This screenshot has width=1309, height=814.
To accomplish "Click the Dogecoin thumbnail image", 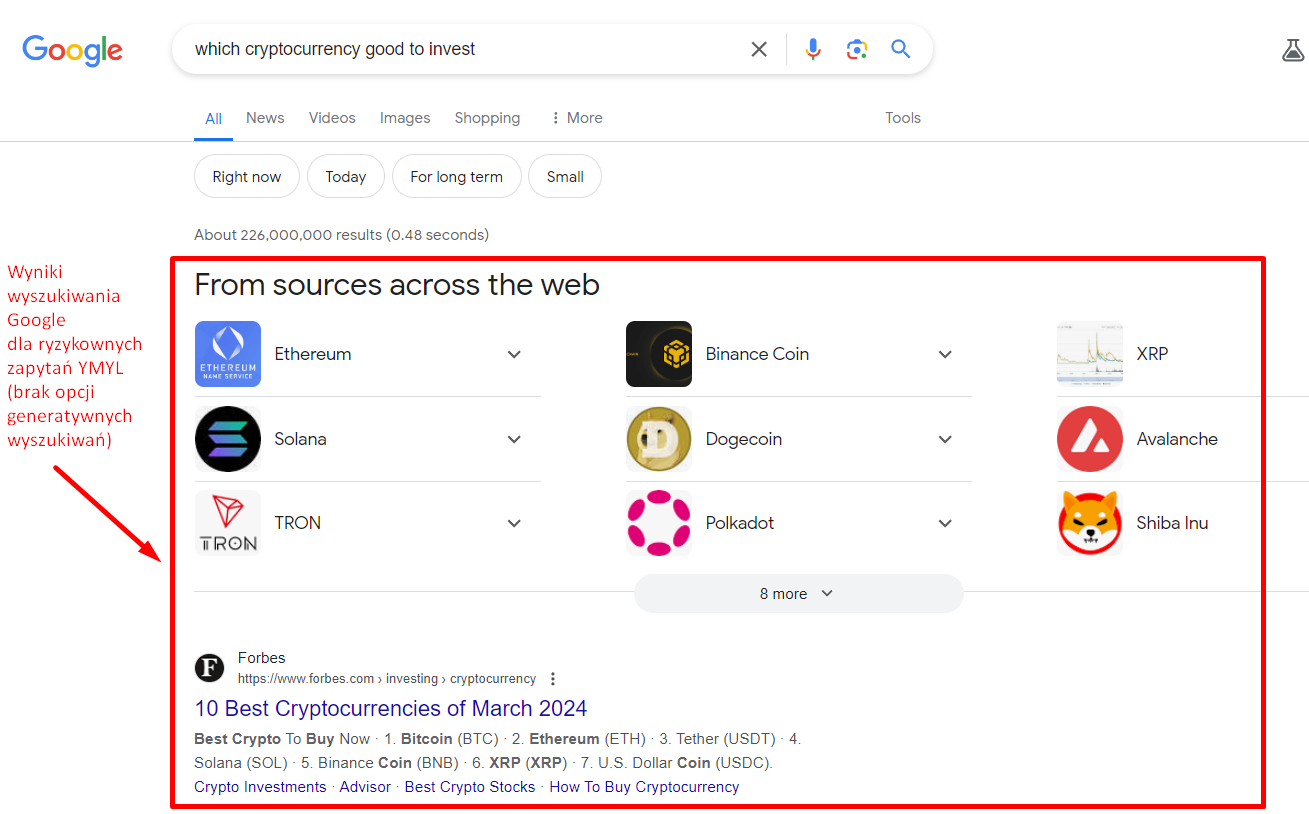I will [659, 438].
